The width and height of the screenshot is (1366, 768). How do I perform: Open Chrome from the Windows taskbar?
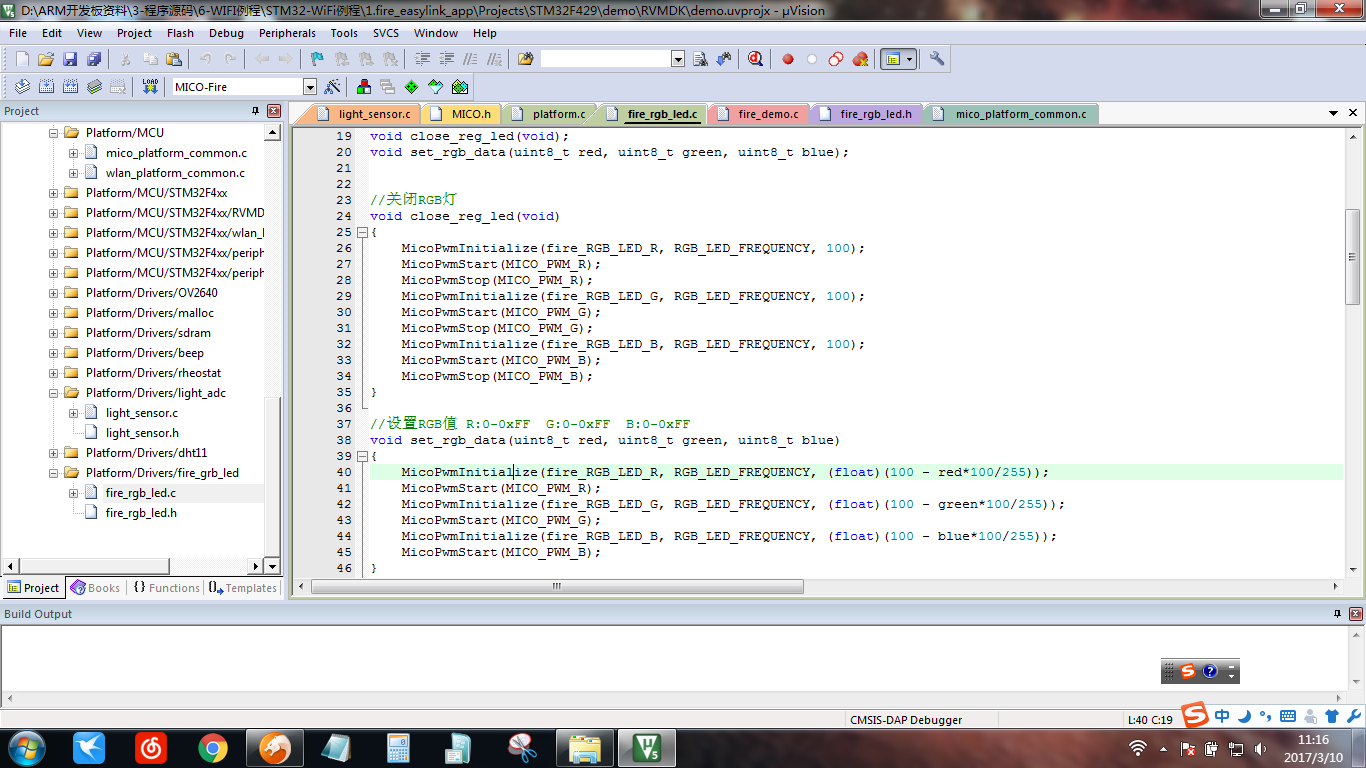click(x=212, y=747)
